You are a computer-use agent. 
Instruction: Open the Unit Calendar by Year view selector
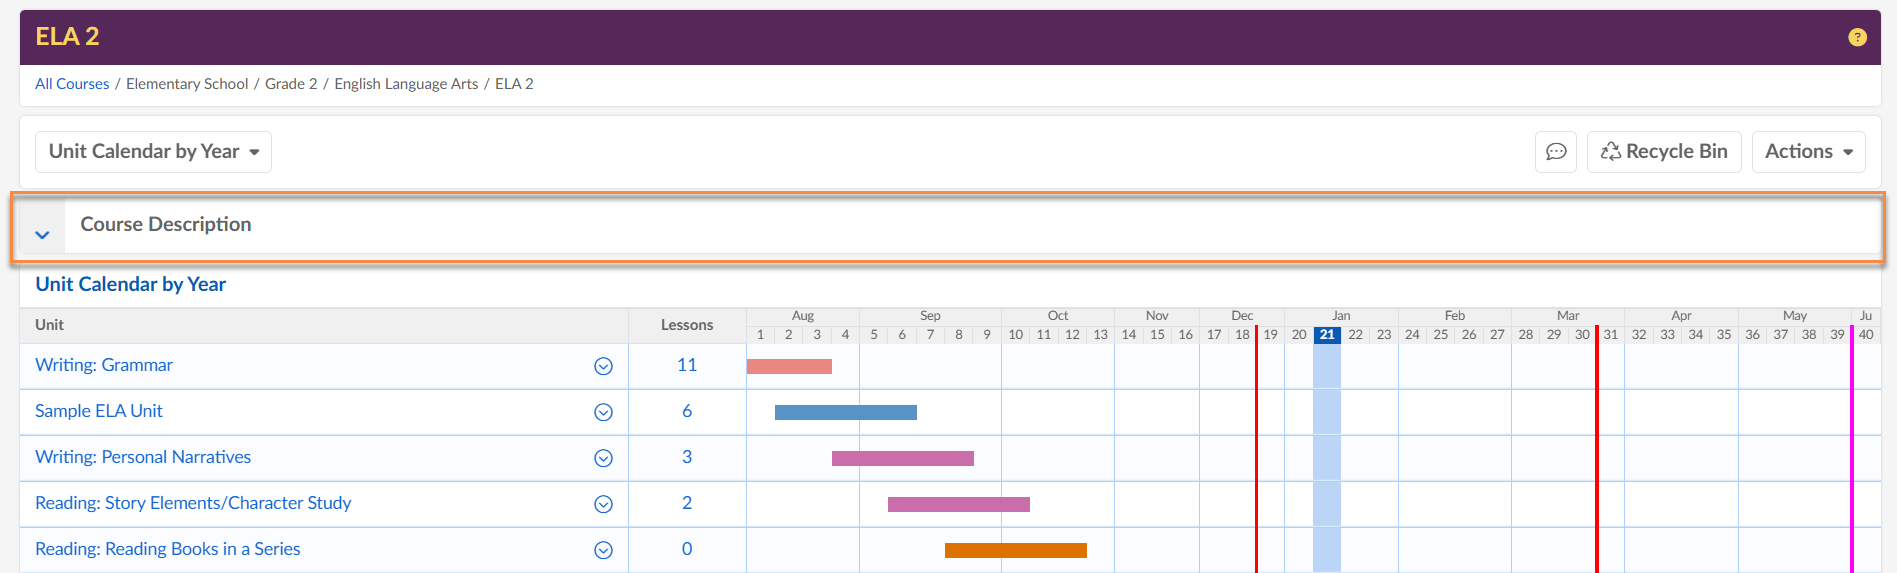(153, 152)
